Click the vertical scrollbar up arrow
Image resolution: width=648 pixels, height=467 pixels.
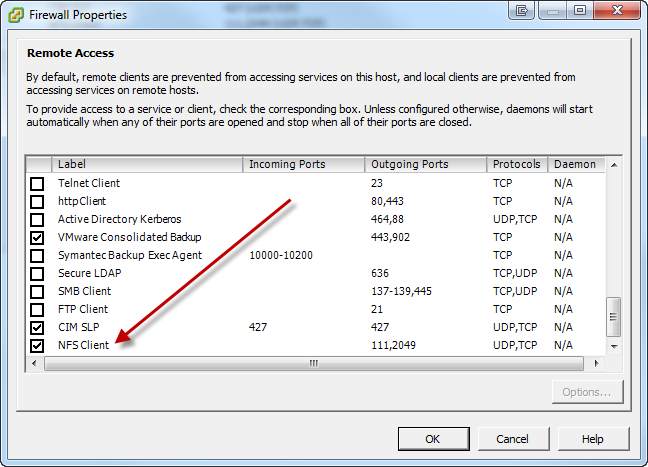point(614,165)
